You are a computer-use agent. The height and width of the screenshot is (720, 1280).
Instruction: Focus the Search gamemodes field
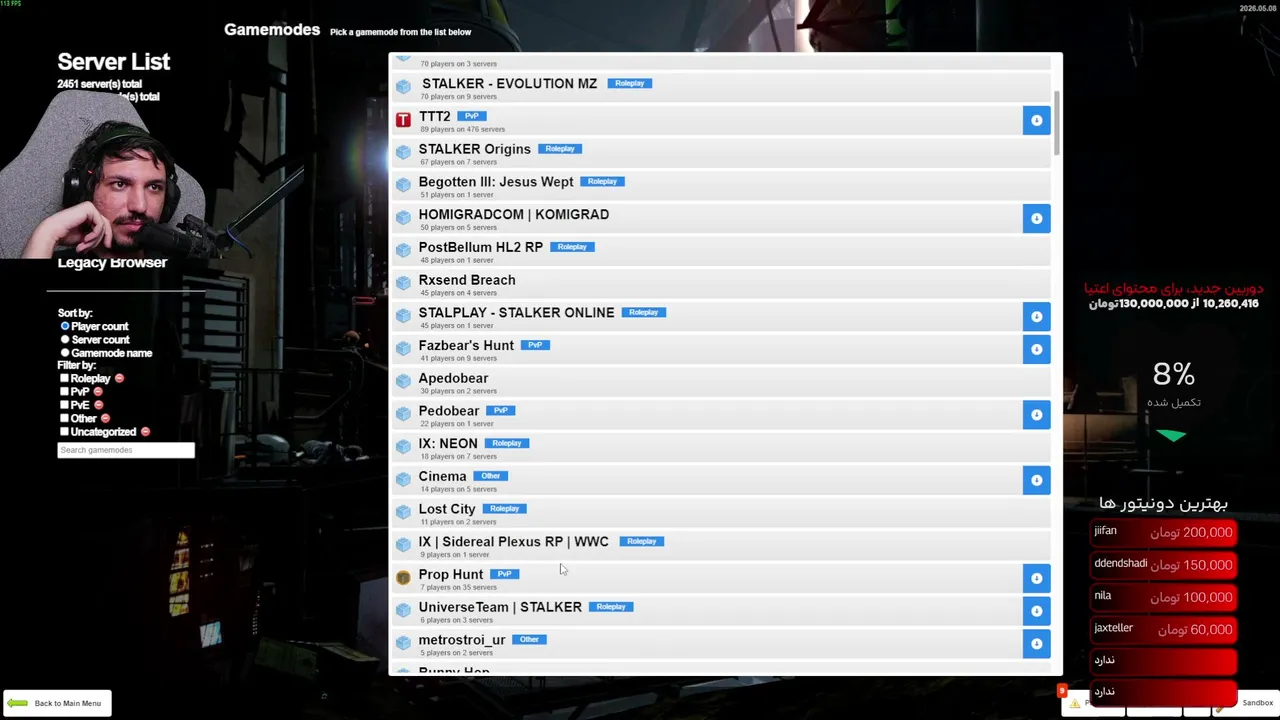[126, 450]
